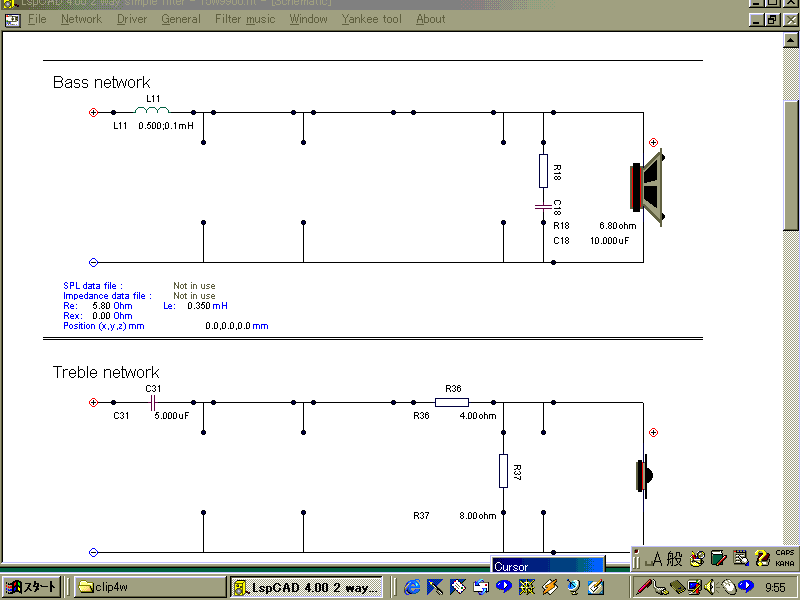Open the Yankee tool menu
This screenshot has height=600, width=800.
pyautogui.click(x=371, y=19)
